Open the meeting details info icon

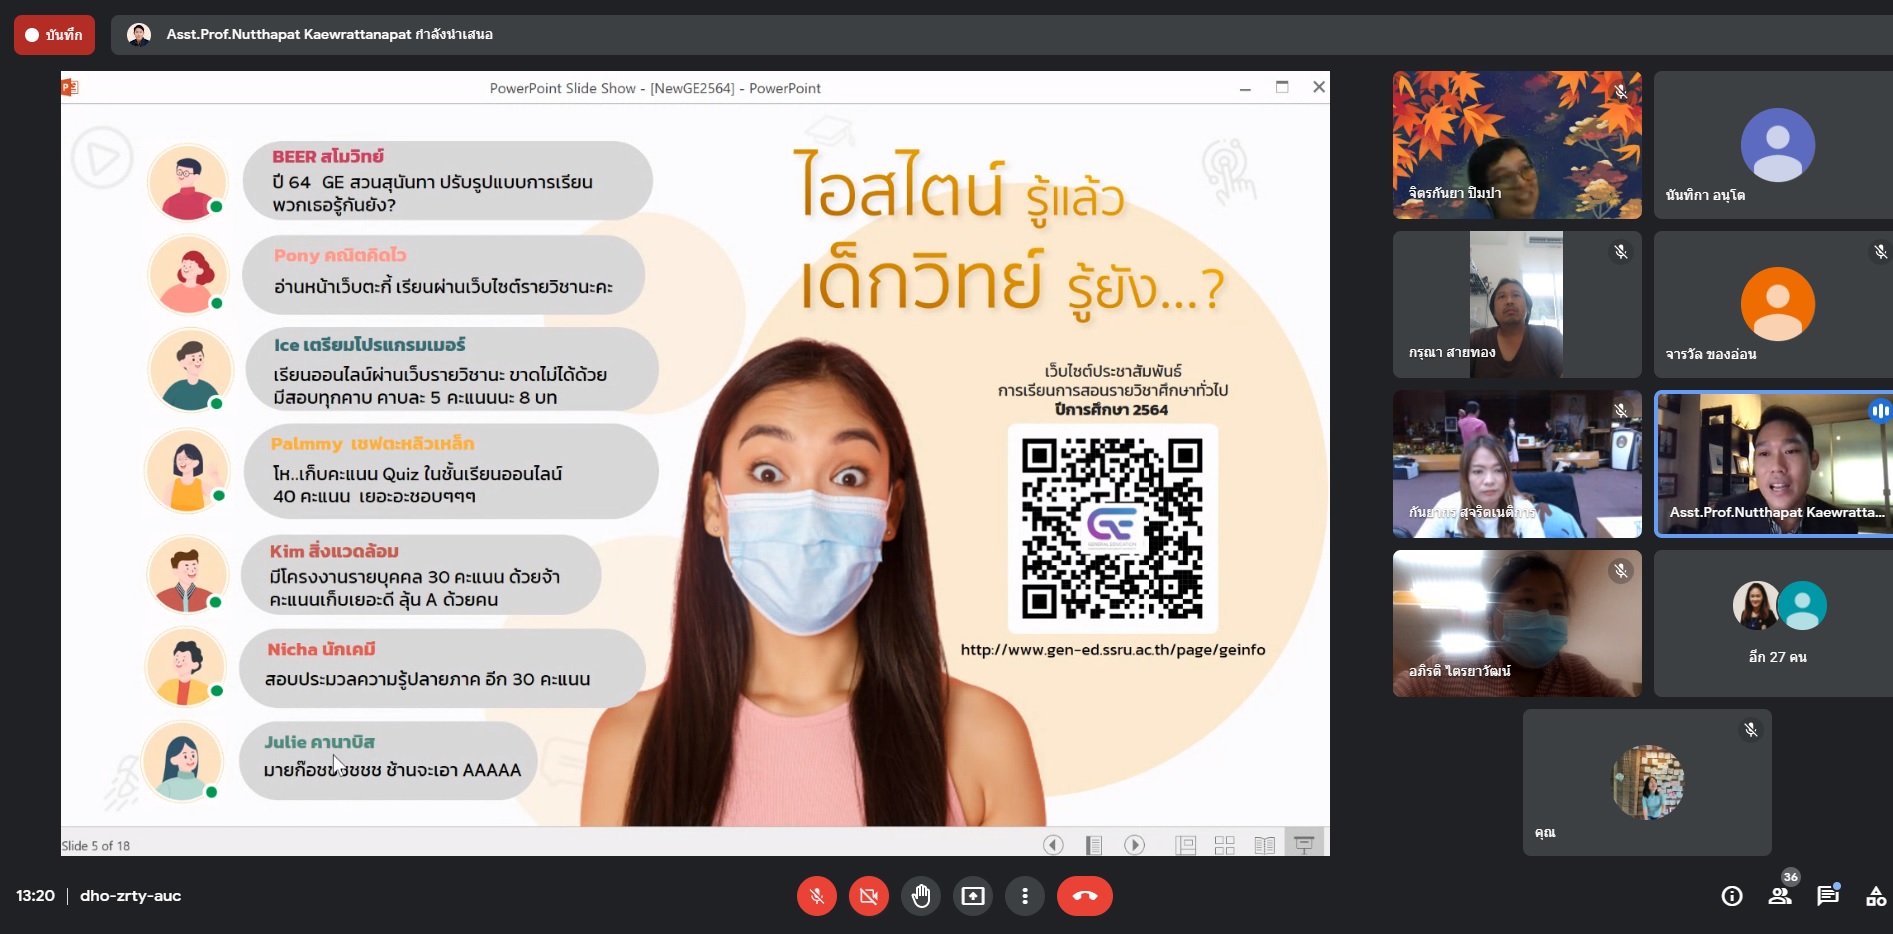click(x=1731, y=896)
